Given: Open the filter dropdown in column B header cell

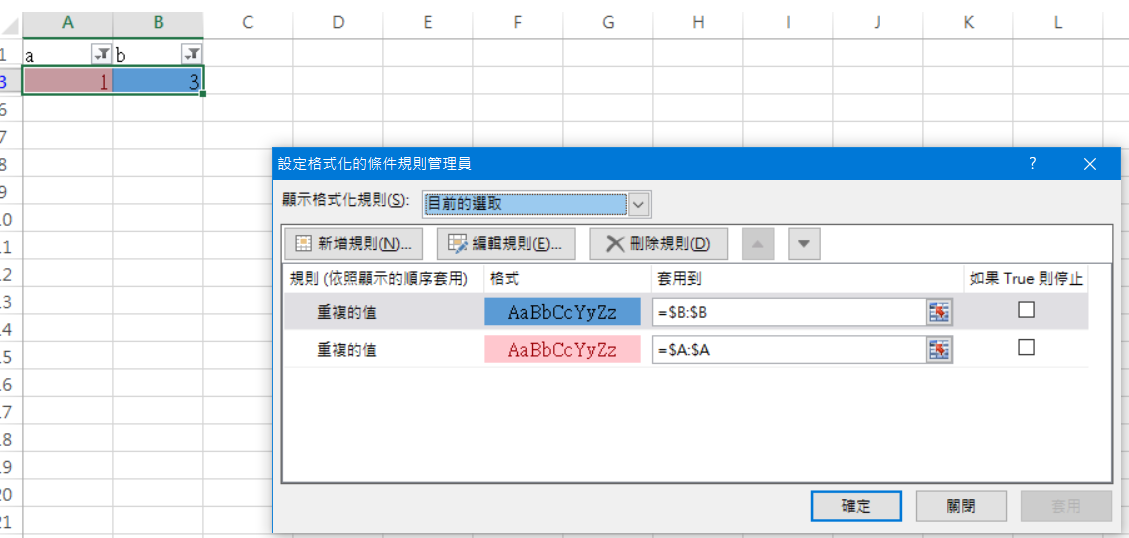Looking at the screenshot, I should tap(192, 54).
